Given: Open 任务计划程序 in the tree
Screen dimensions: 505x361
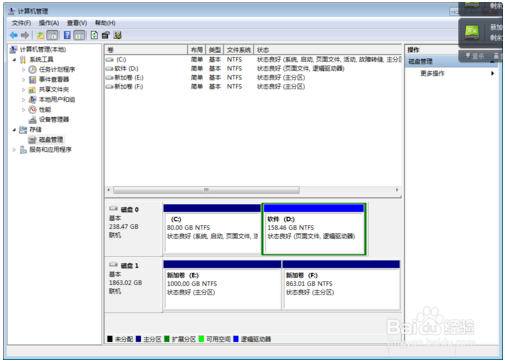Looking at the screenshot, I should [52, 69].
